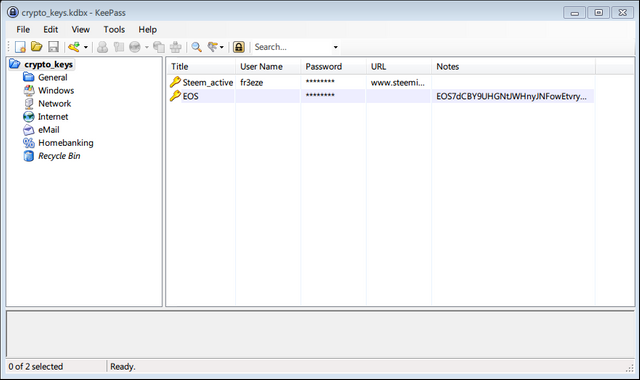Click the crypto_keys open folder icon
The height and width of the screenshot is (380, 640).
(x=15, y=64)
